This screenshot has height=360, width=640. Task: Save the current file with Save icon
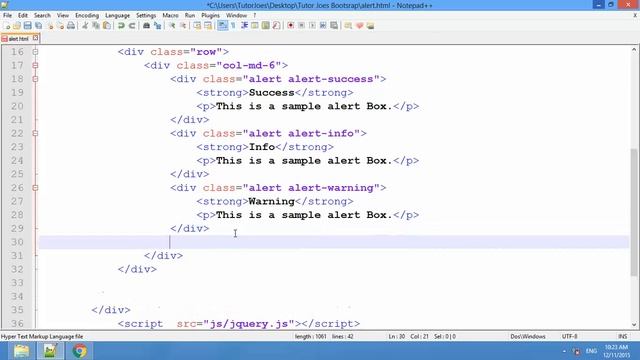click(x=27, y=26)
